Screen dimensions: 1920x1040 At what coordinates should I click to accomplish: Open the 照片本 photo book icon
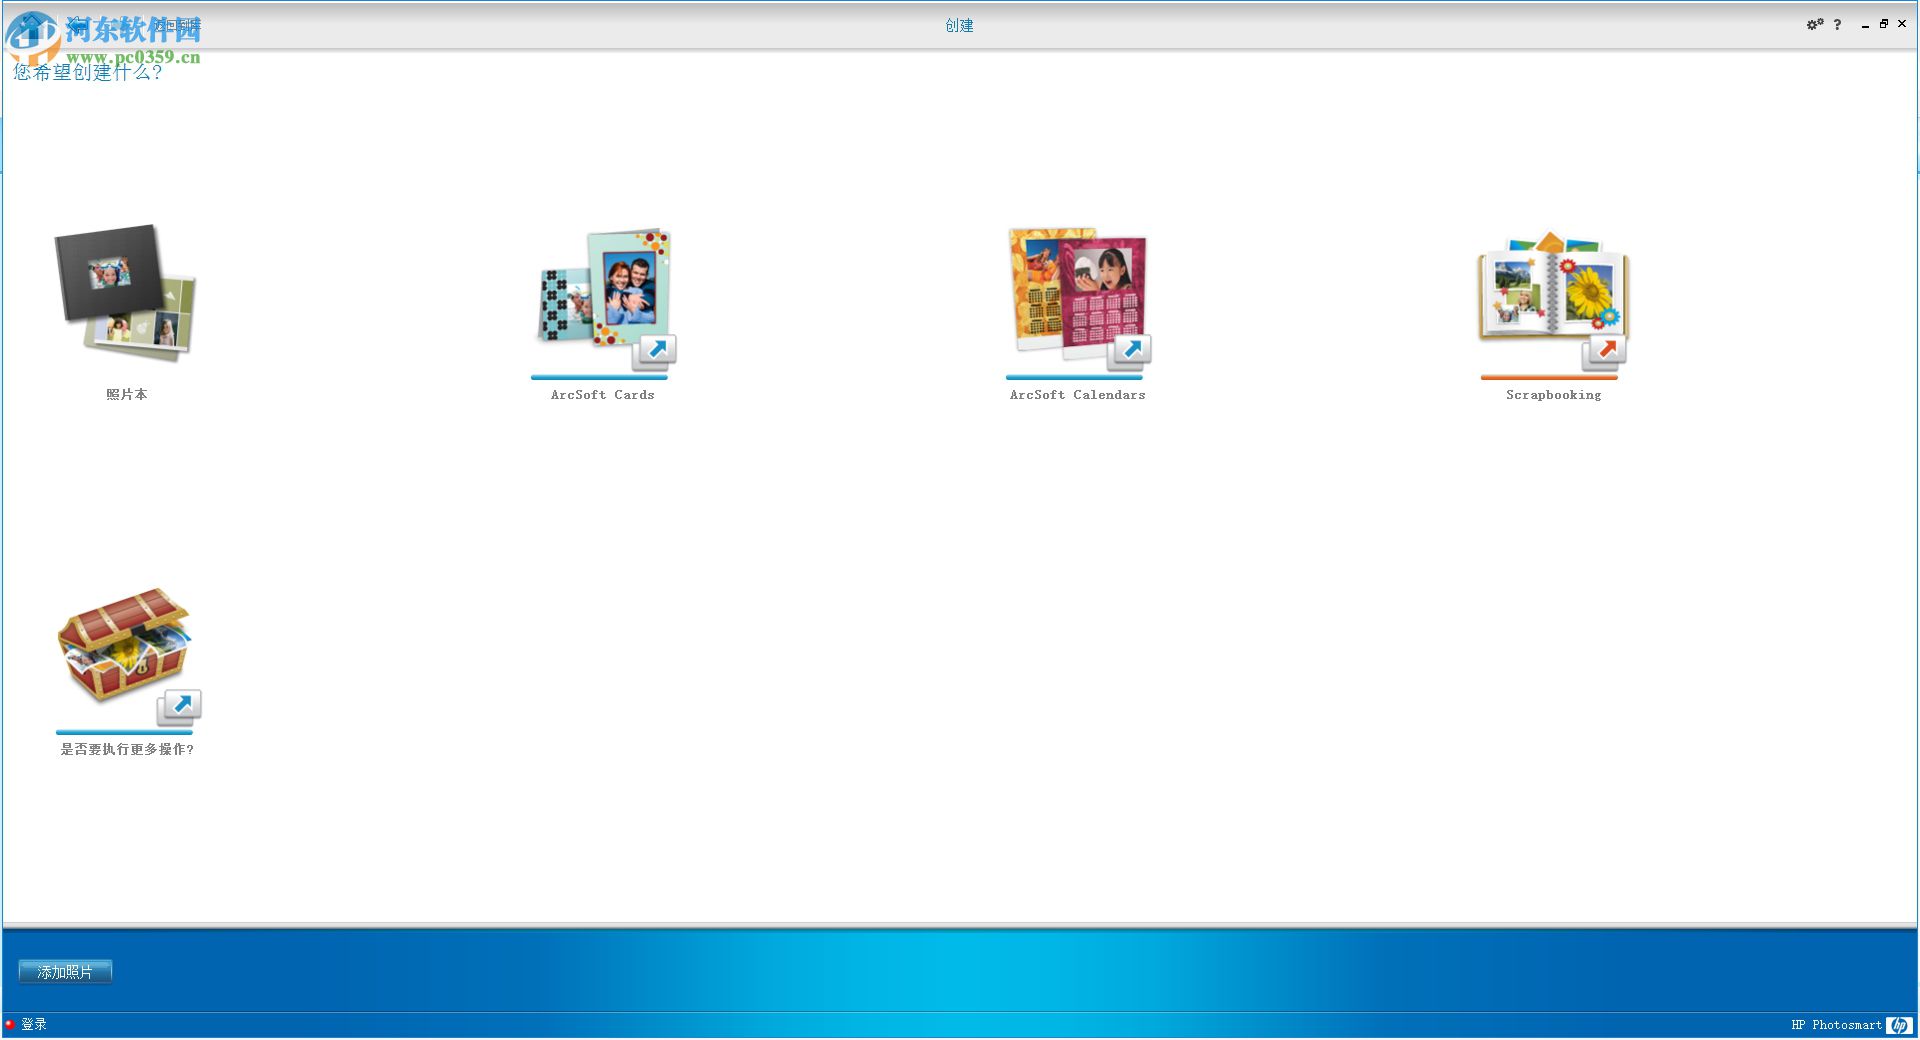click(126, 293)
